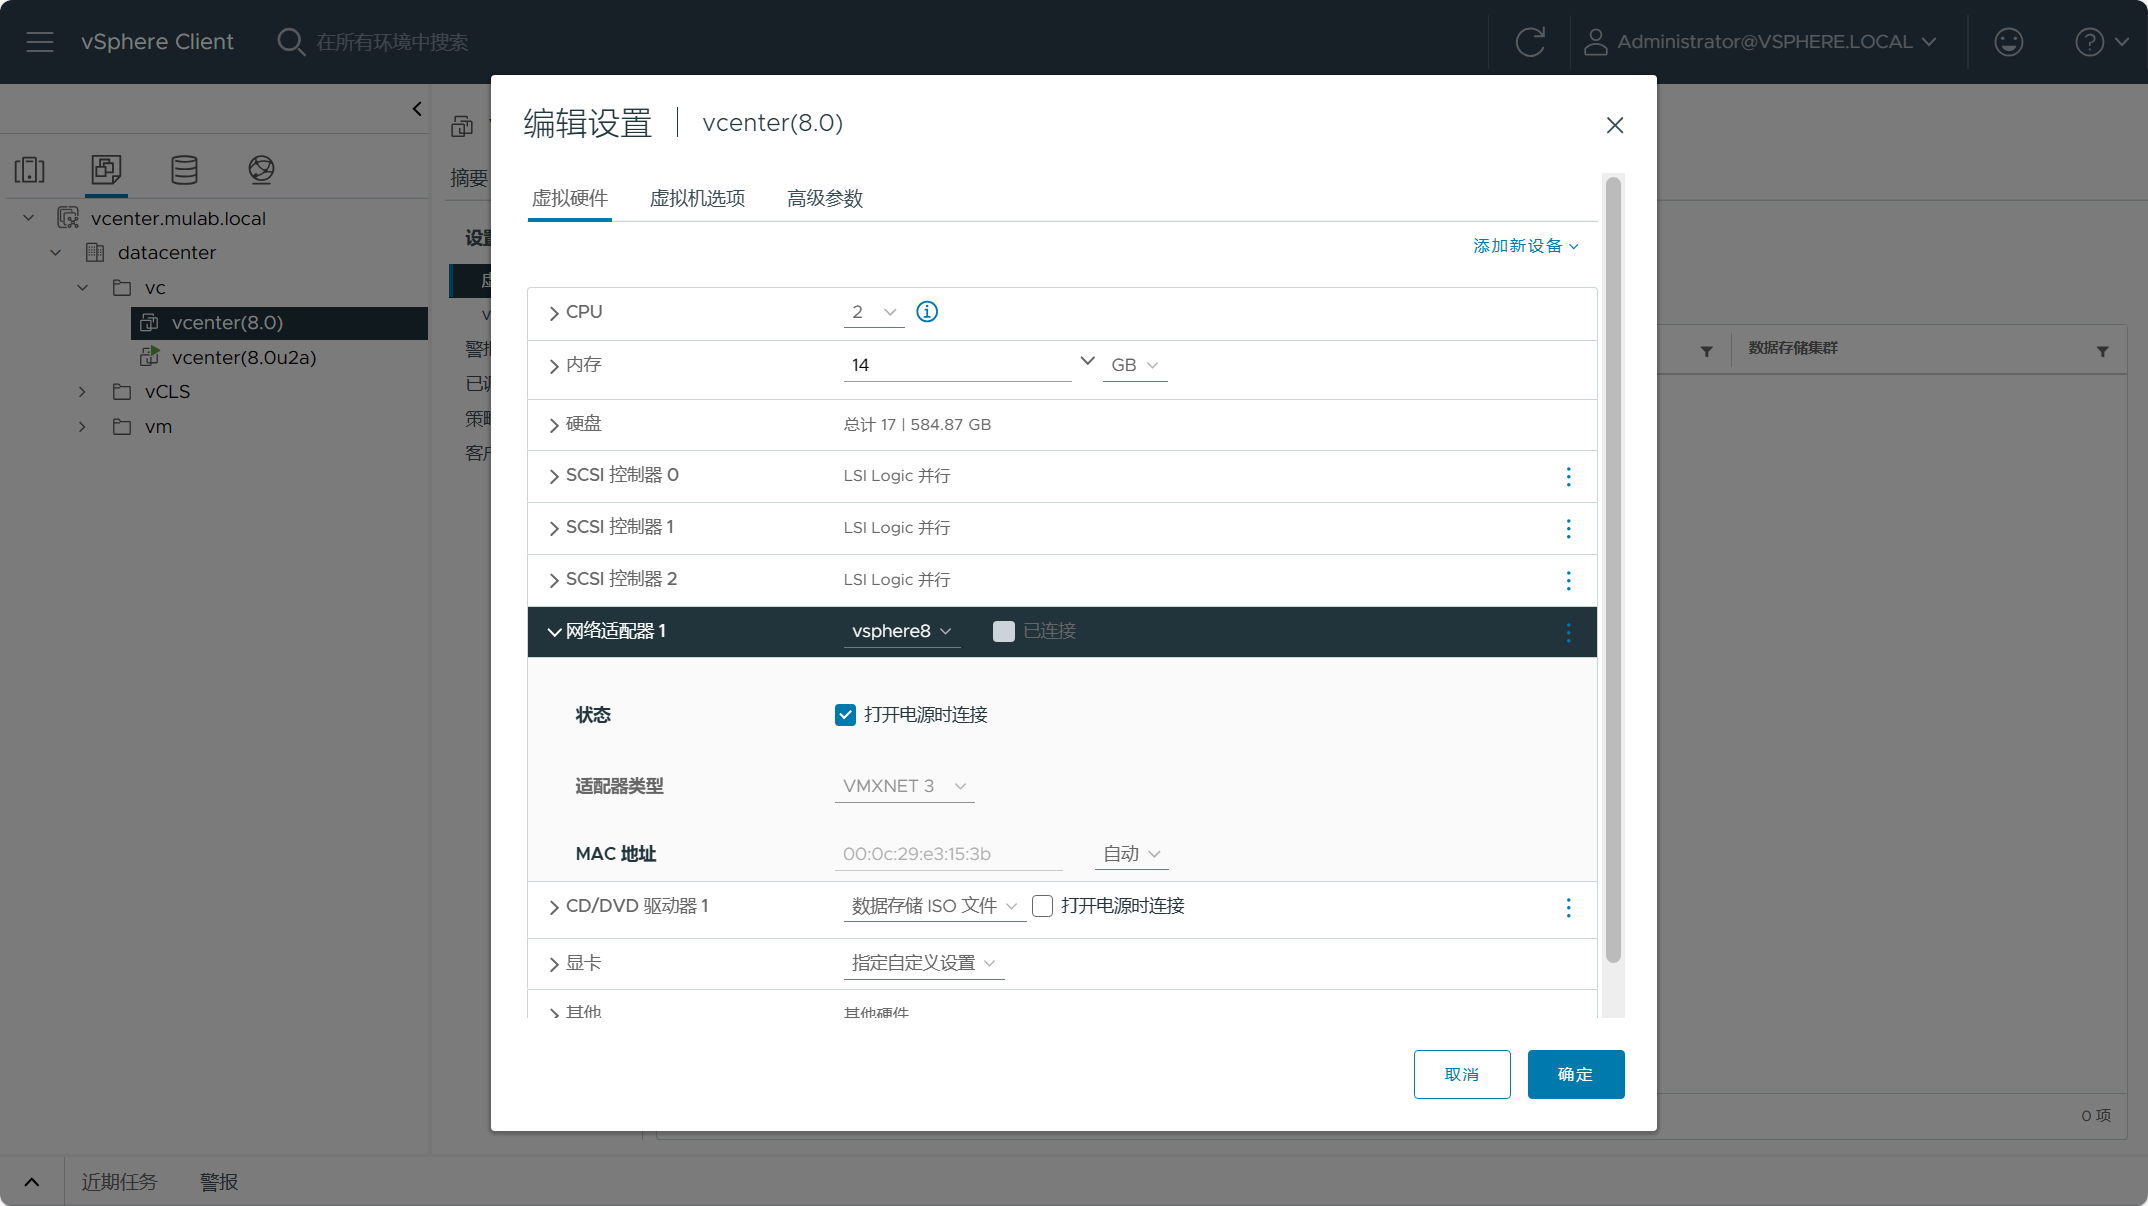The image size is (2148, 1206).
Task: Open the Administrator@VSPHERE.LOCAL user menu
Action: (x=1760, y=42)
